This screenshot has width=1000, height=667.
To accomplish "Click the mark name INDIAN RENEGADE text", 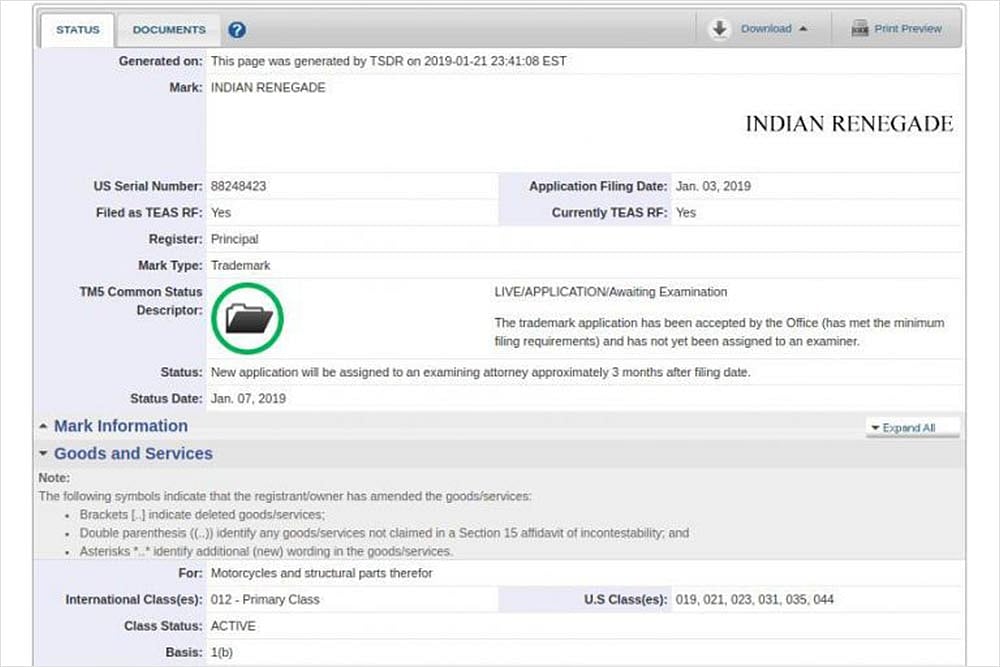I will coord(268,87).
